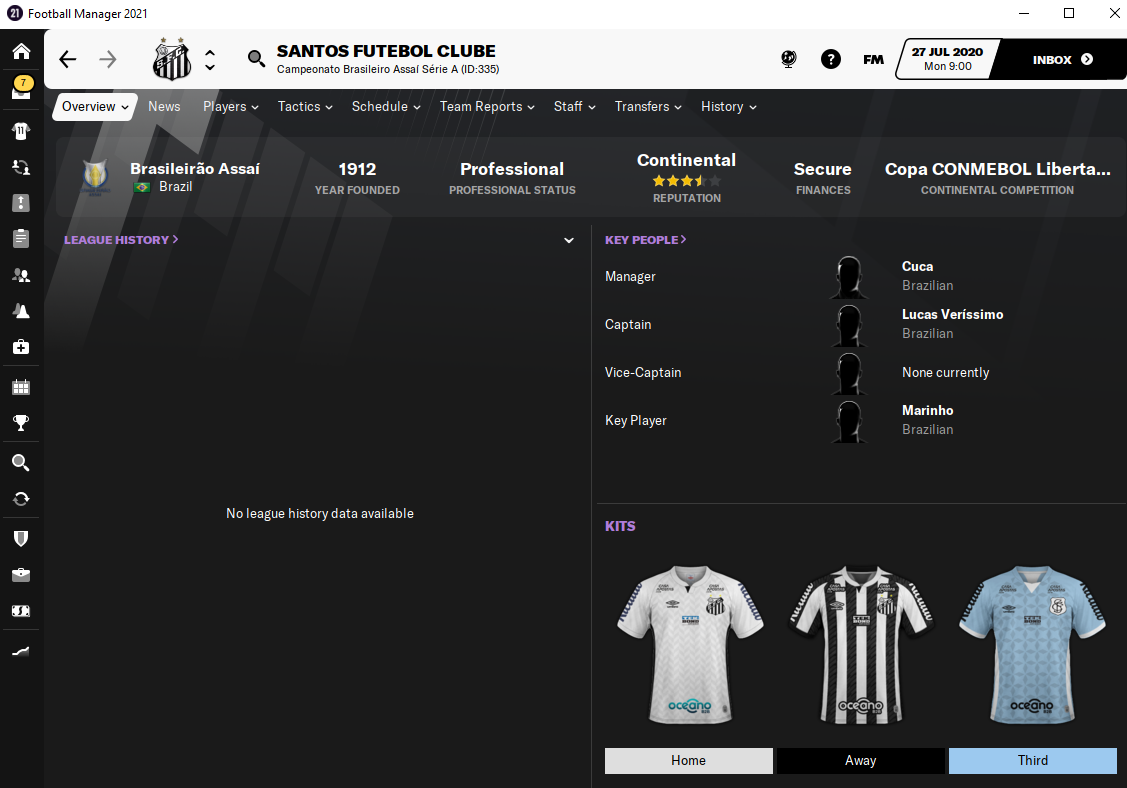Image resolution: width=1127 pixels, height=788 pixels.
Task: Collapse the League History panel chevron
Action: click(x=569, y=240)
